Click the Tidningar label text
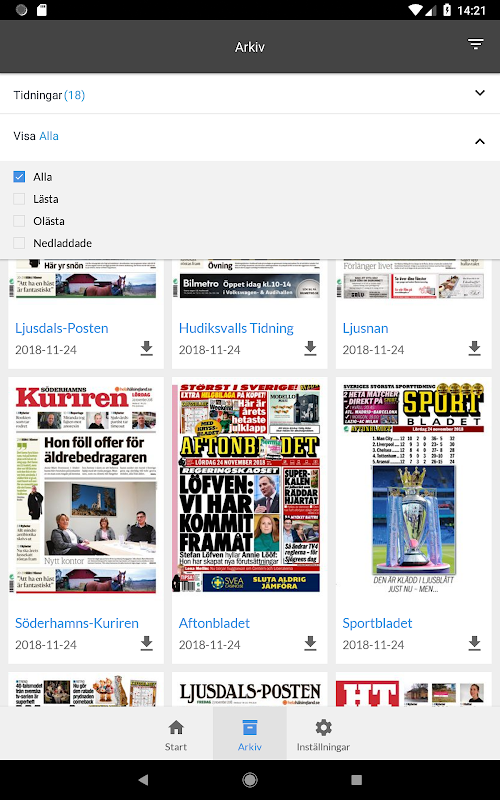The height and width of the screenshot is (800, 500). pyautogui.click(x=38, y=95)
